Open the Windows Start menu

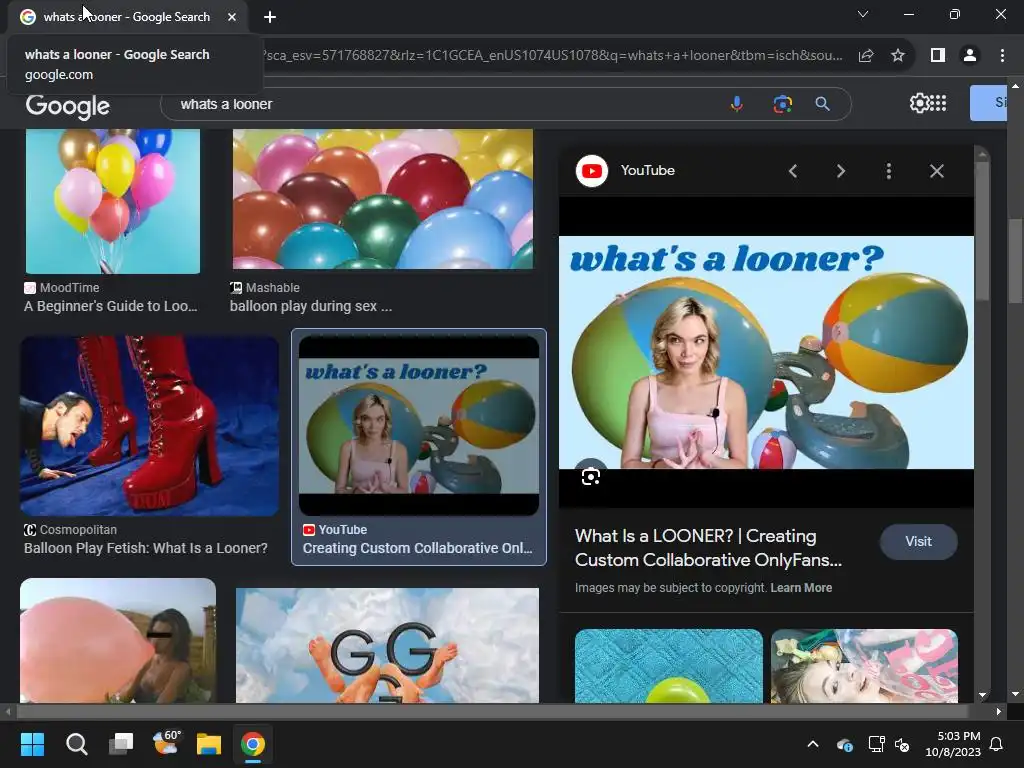click(x=32, y=744)
